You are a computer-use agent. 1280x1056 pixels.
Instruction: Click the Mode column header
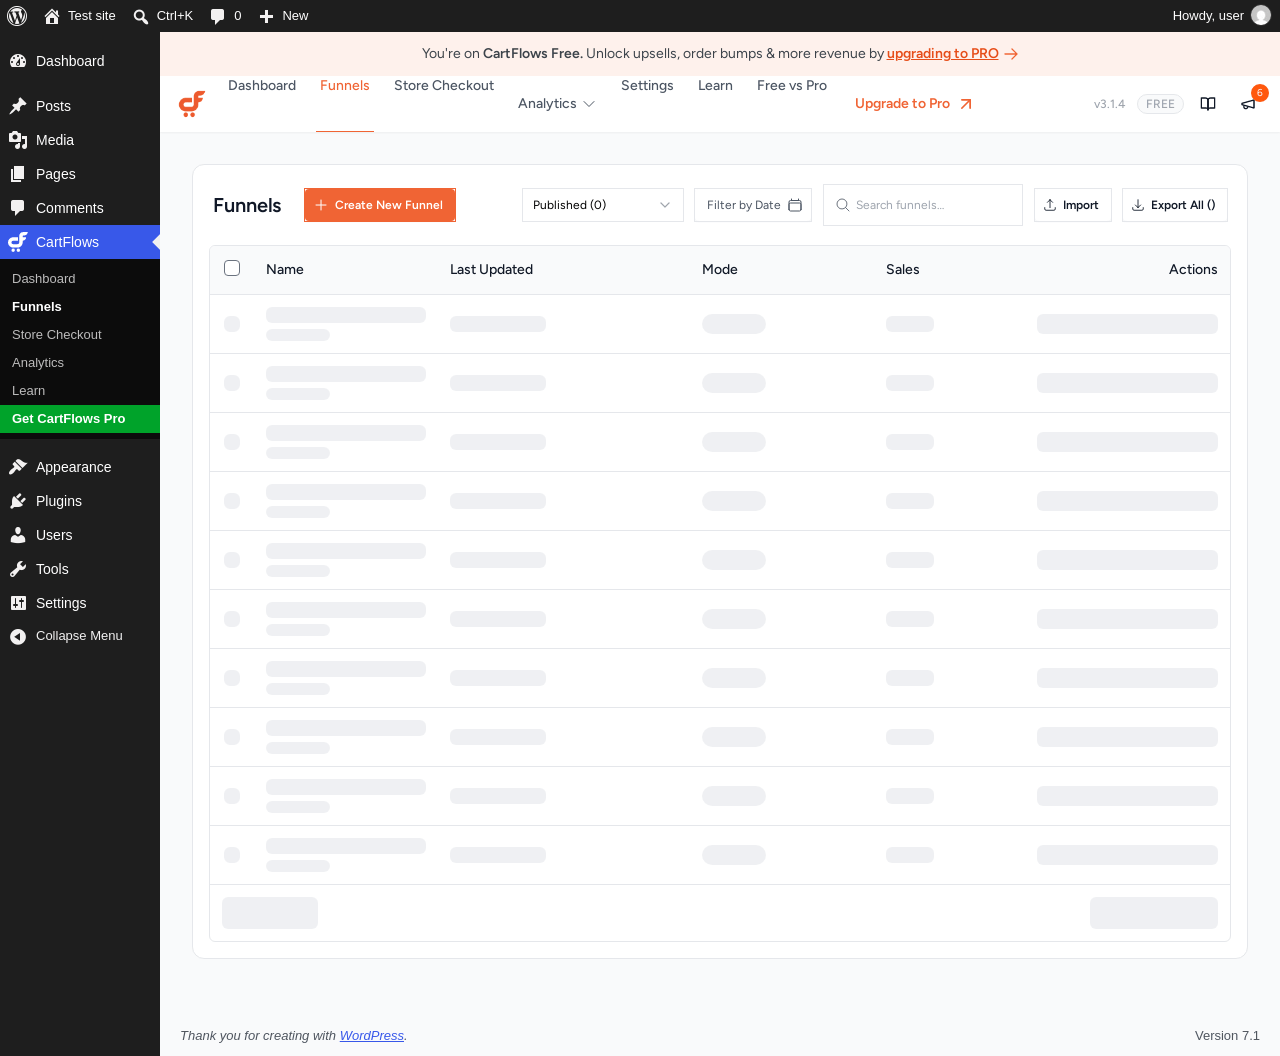(x=720, y=270)
